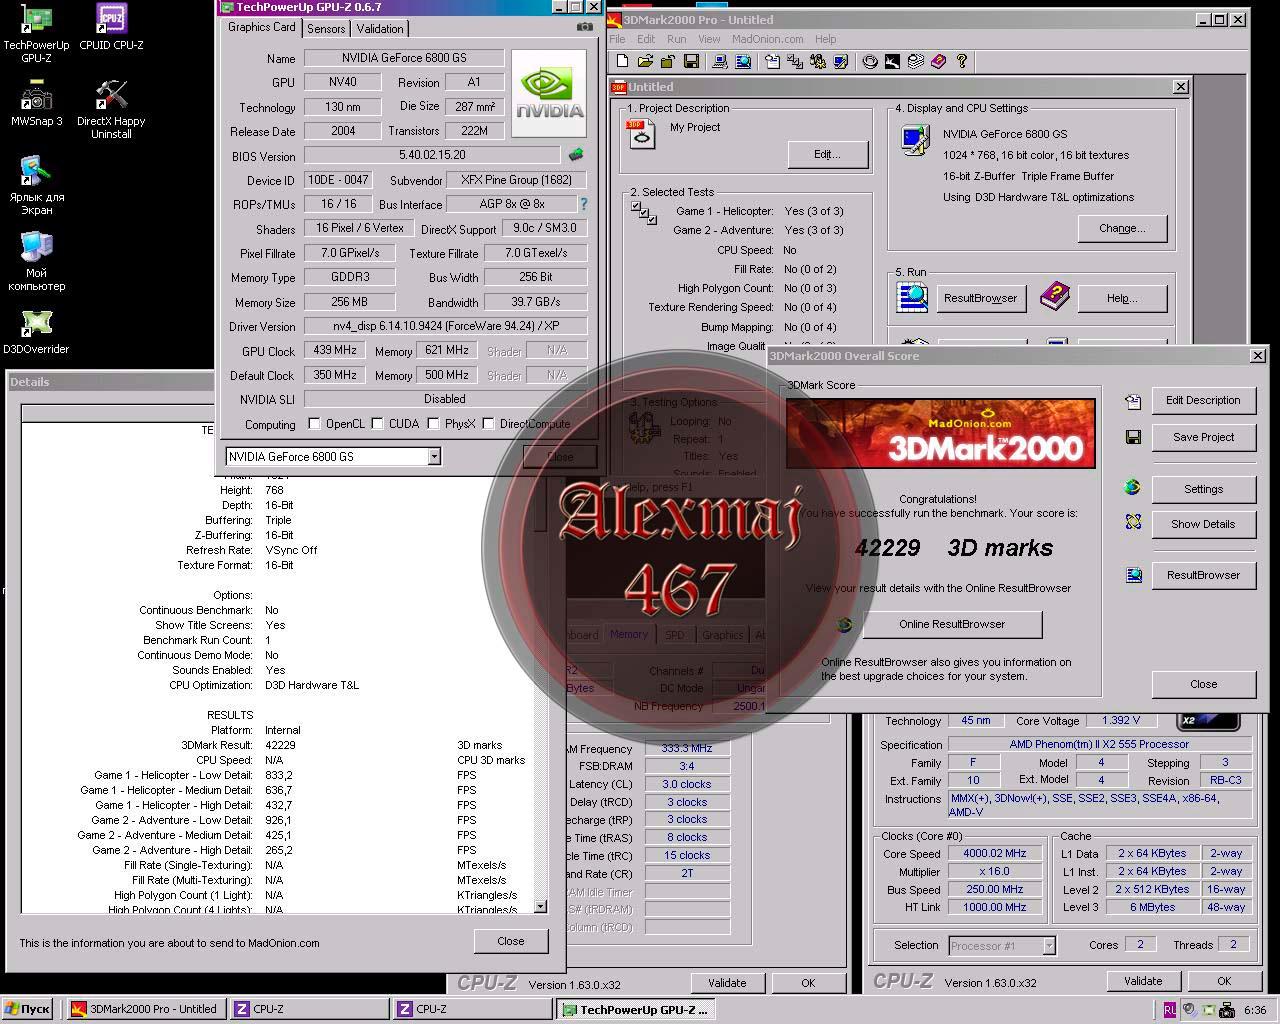Open CPUID CPU-Z desktop shortcut
Viewport: 1280px width, 1024px height.
click(x=111, y=27)
